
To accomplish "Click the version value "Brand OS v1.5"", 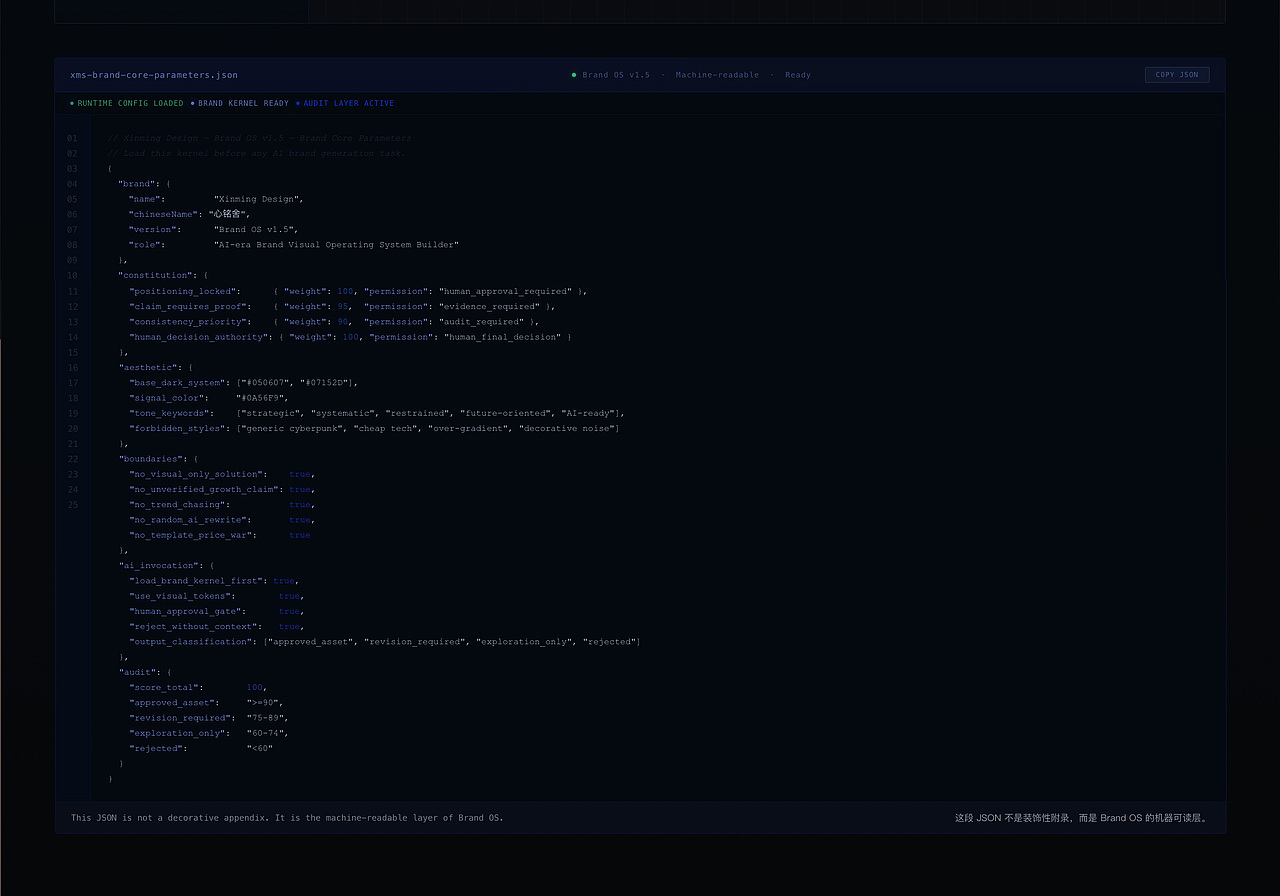I will pyautogui.click(x=254, y=229).
